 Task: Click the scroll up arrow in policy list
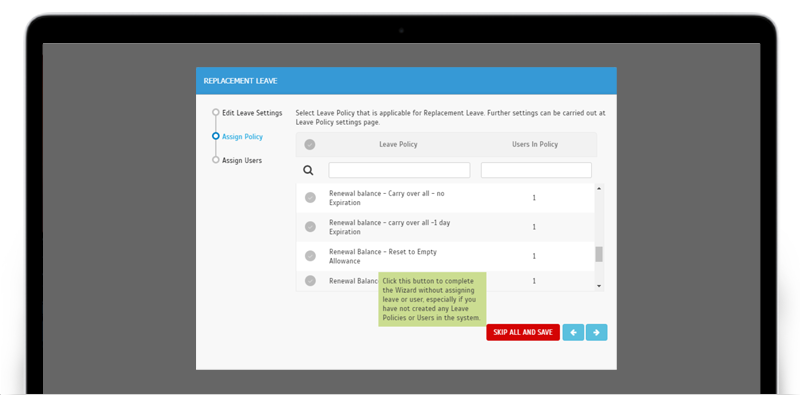pyautogui.click(x=599, y=188)
